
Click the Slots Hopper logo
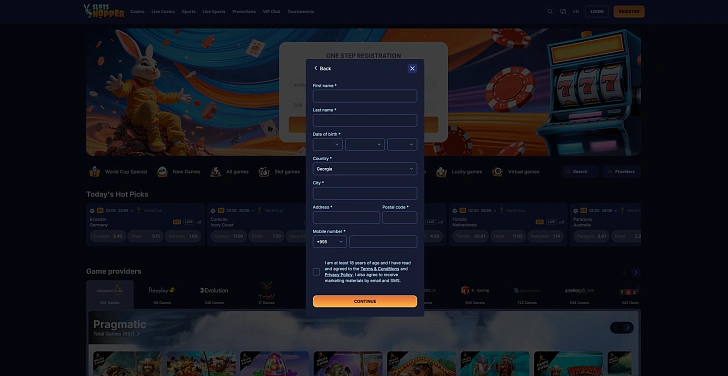[x=104, y=11]
